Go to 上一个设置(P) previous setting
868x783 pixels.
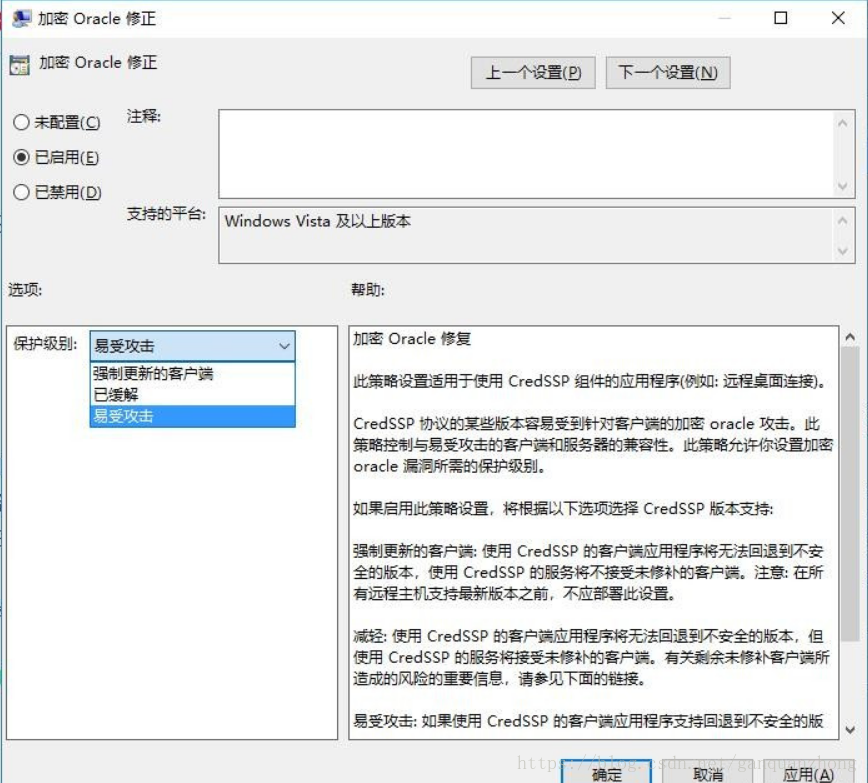(533, 73)
